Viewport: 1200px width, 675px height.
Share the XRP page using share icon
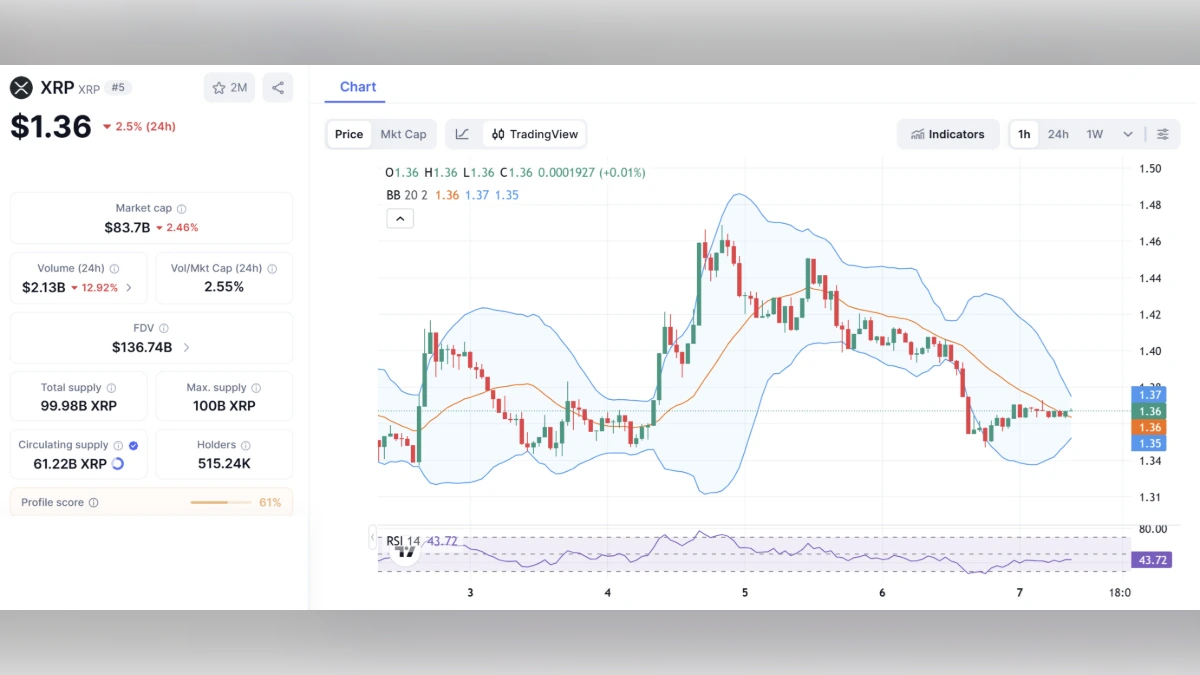(x=277, y=87)
